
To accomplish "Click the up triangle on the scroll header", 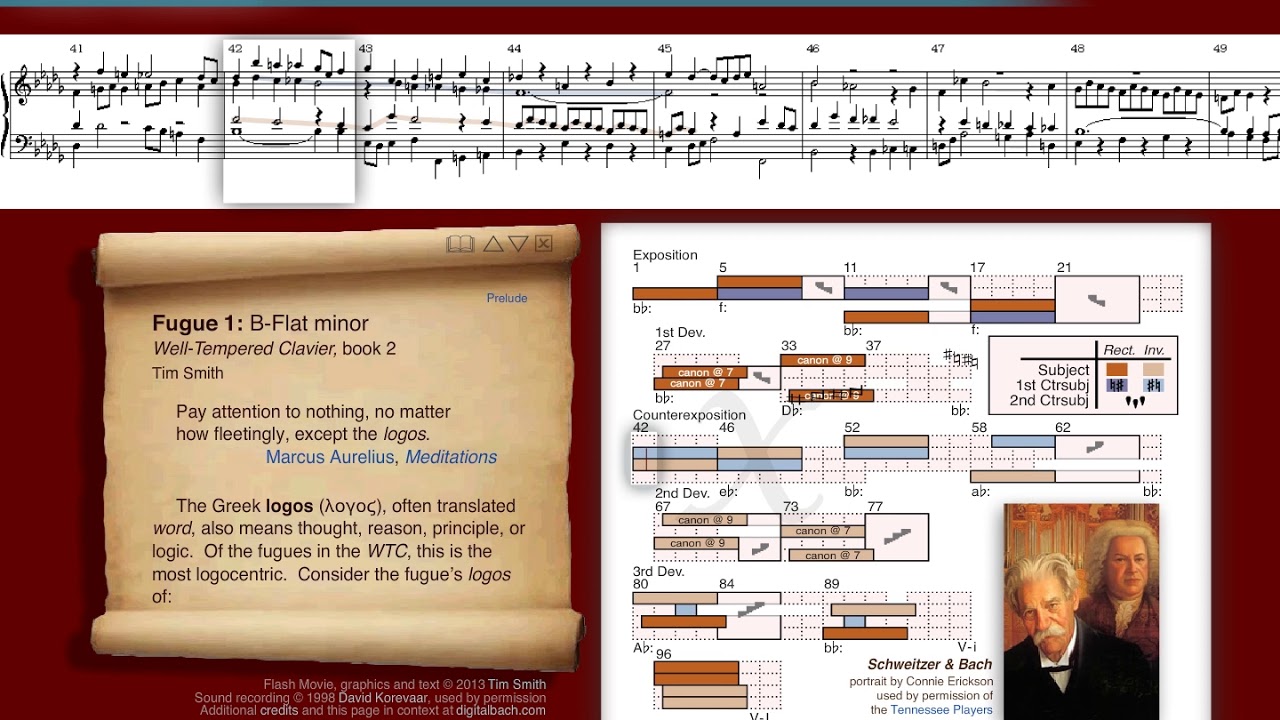I will click(x=493, y=244).
